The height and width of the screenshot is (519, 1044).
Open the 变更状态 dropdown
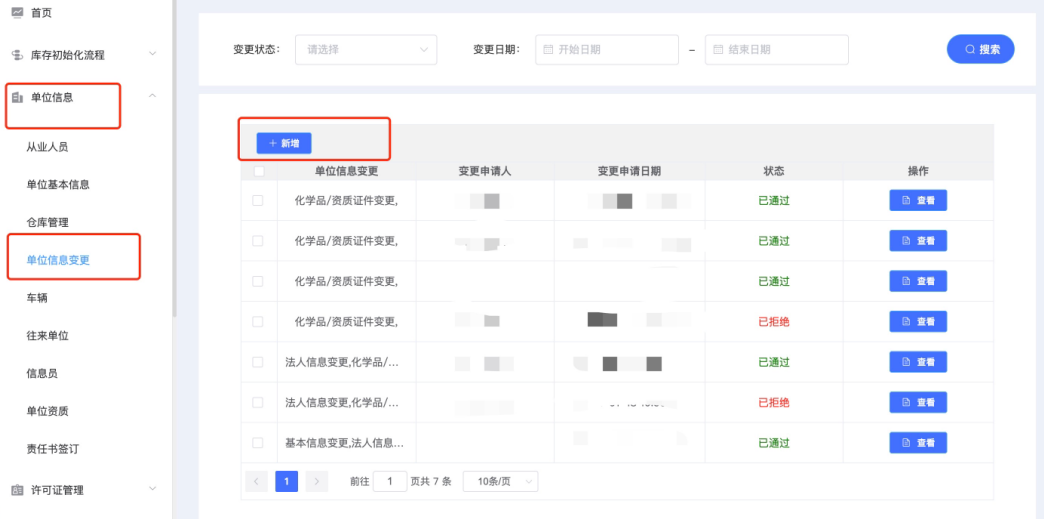point(365,50)
